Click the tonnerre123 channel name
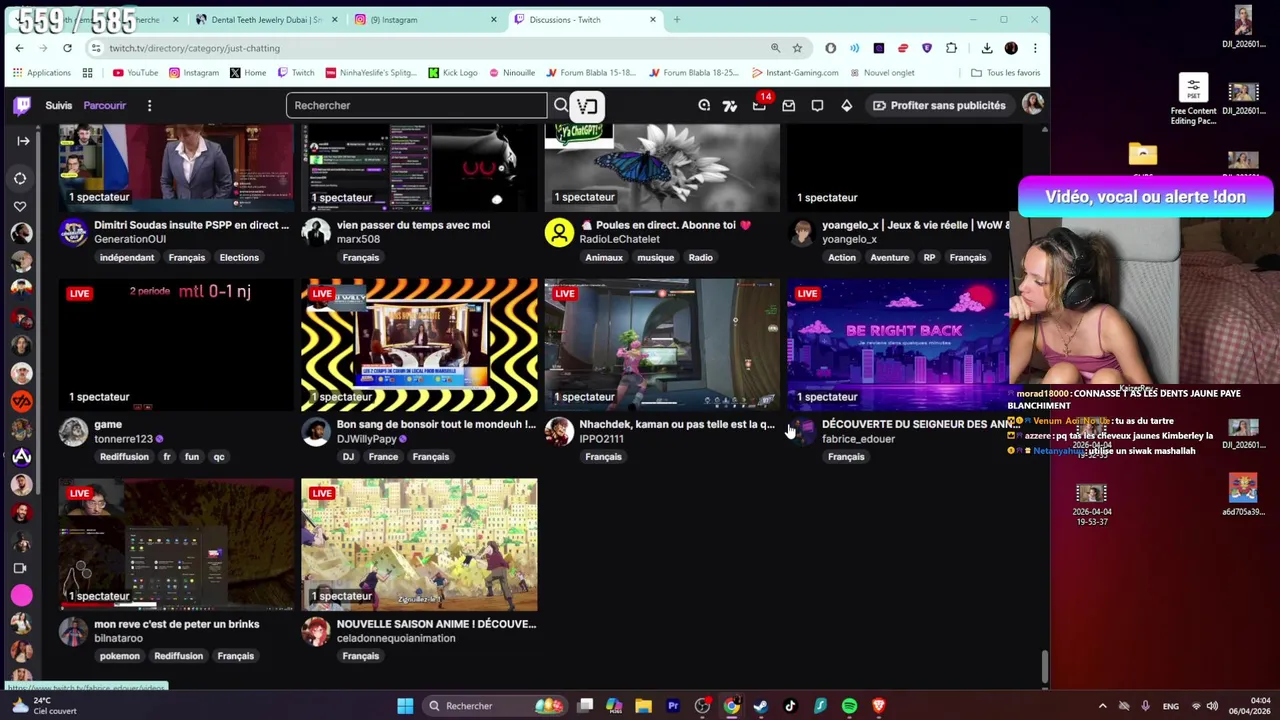This screenshot has height=720, width=1280. click(123, 439)
